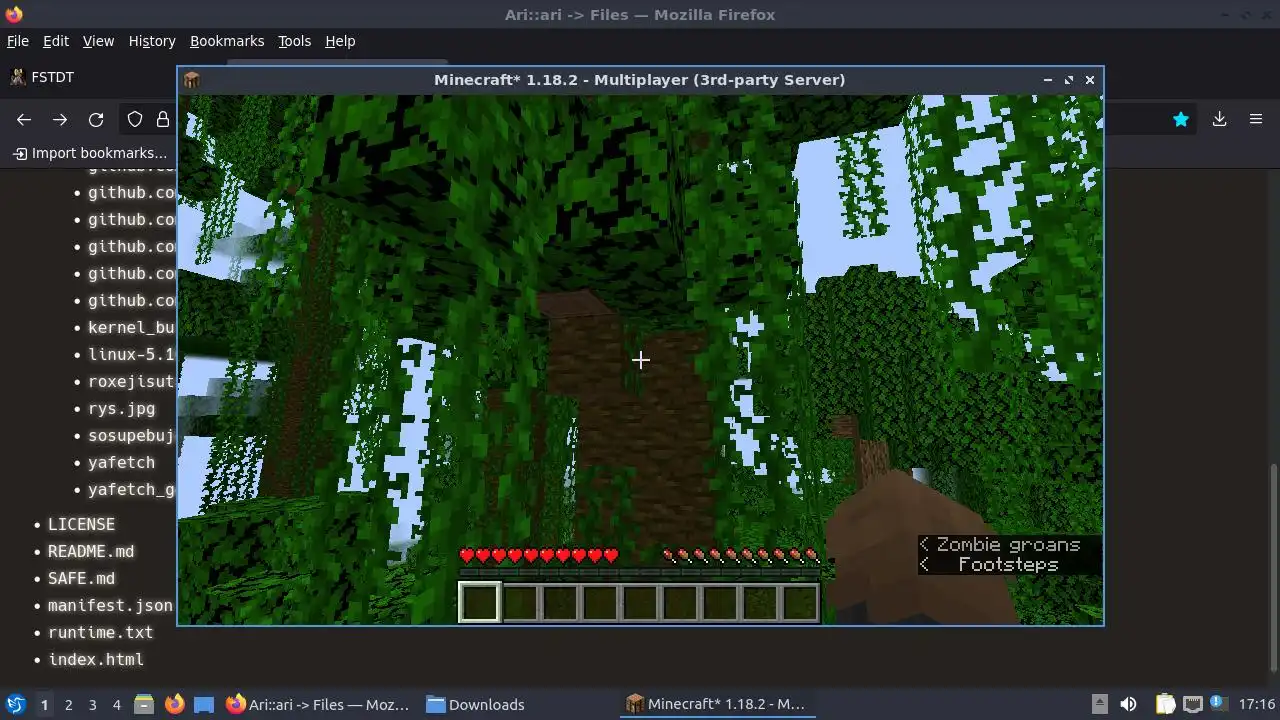1280x720 pixels.
Task: Click the Firefox page vertical scrollbar thumb
Action: [x=1273, y=567]
